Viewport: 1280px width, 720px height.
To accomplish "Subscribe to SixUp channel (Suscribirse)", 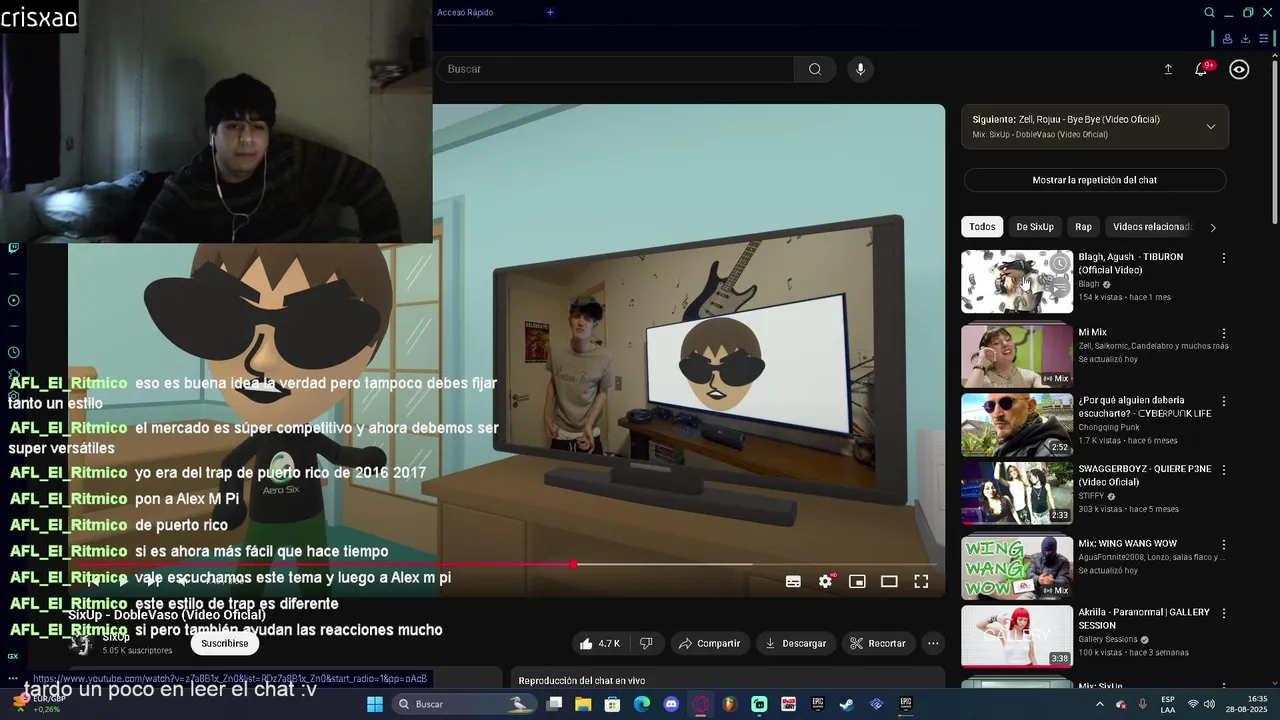I will pyautogui.click(x=224, y=643).
